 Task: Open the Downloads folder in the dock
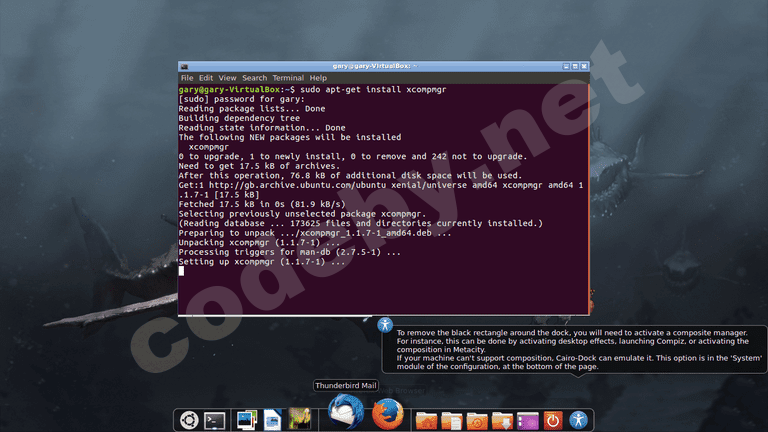pos(502,421)
